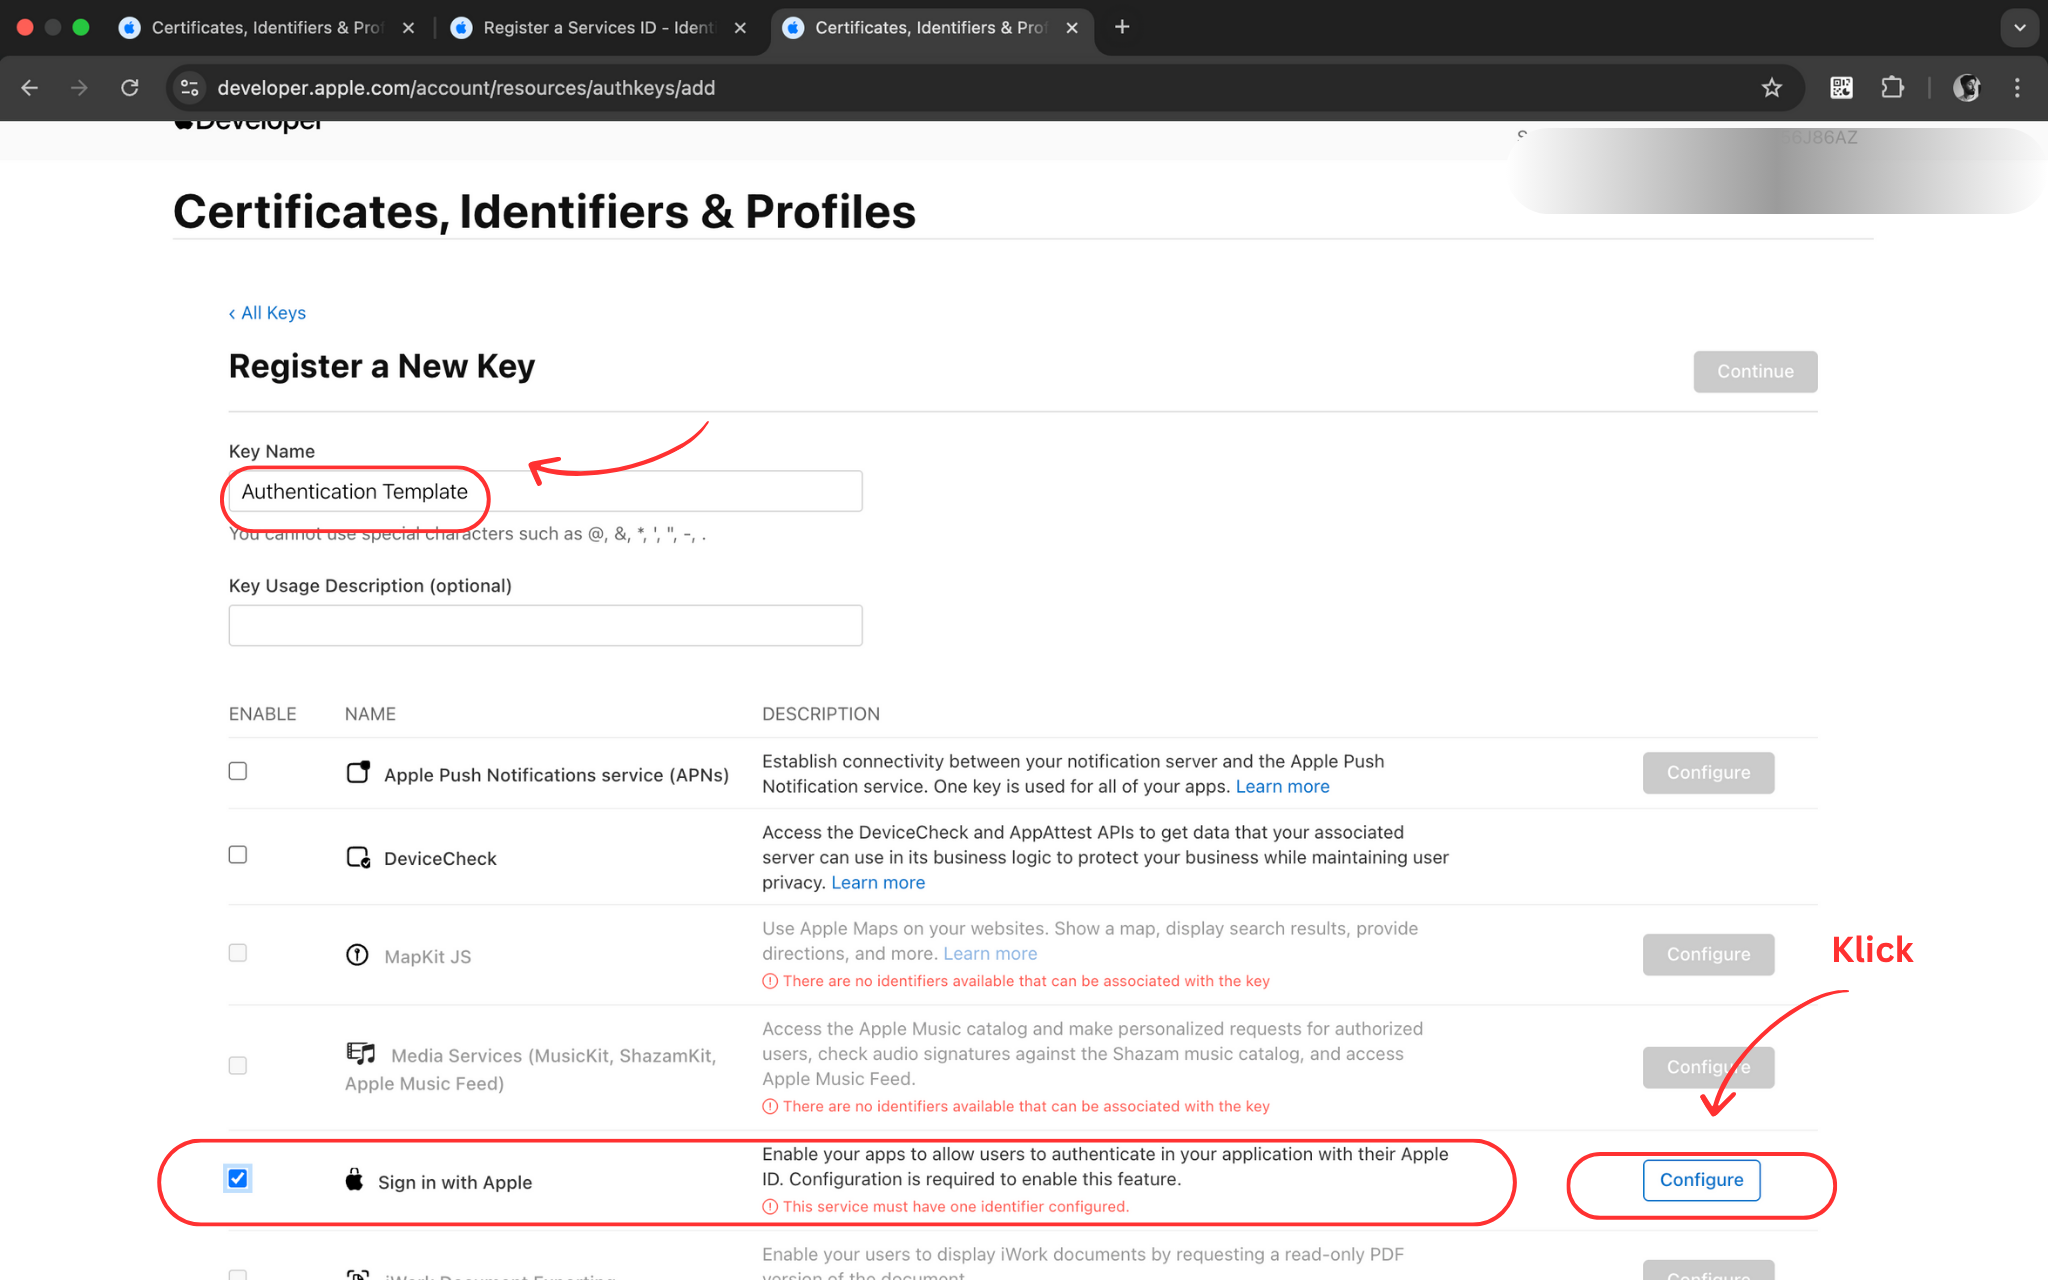This screenshot has height=1280, width=2048.
Task: Switch to first Certificates, Identifiers tab
Action: [x=266, y=27]
